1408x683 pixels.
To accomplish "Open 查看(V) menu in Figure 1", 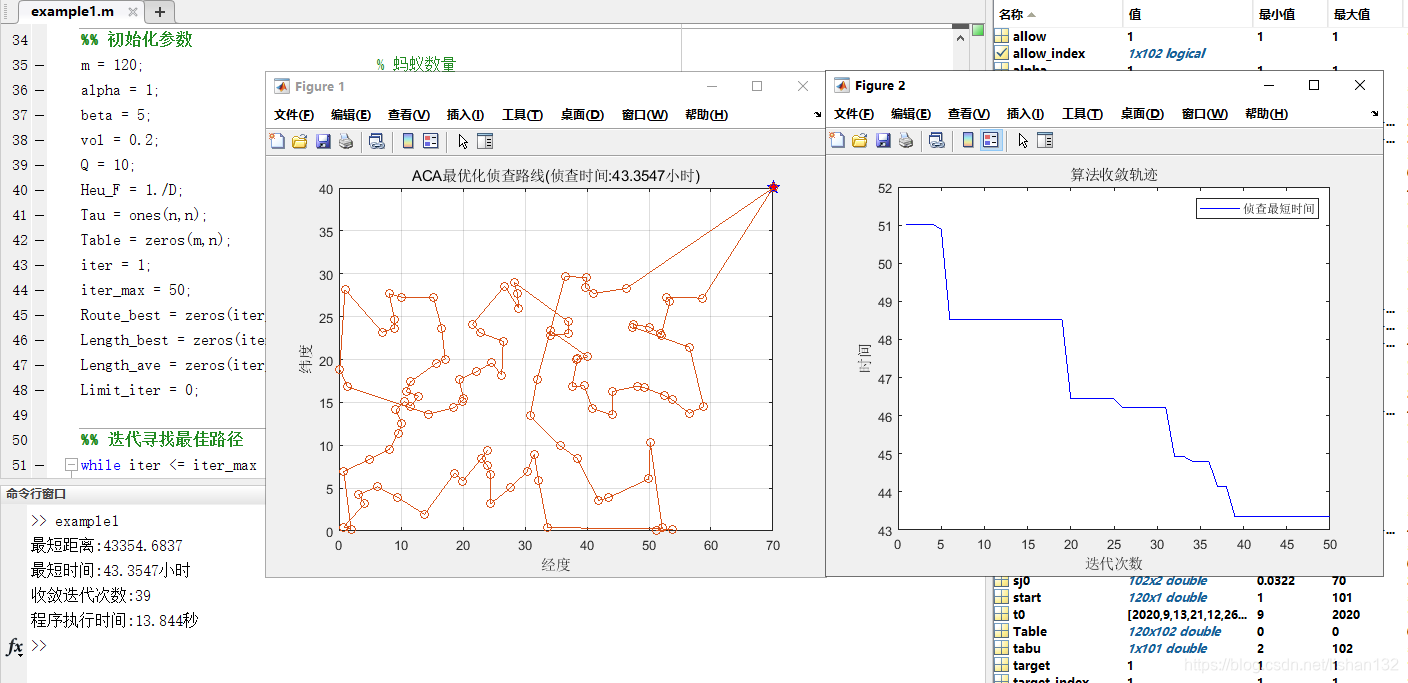I will 409,115.
